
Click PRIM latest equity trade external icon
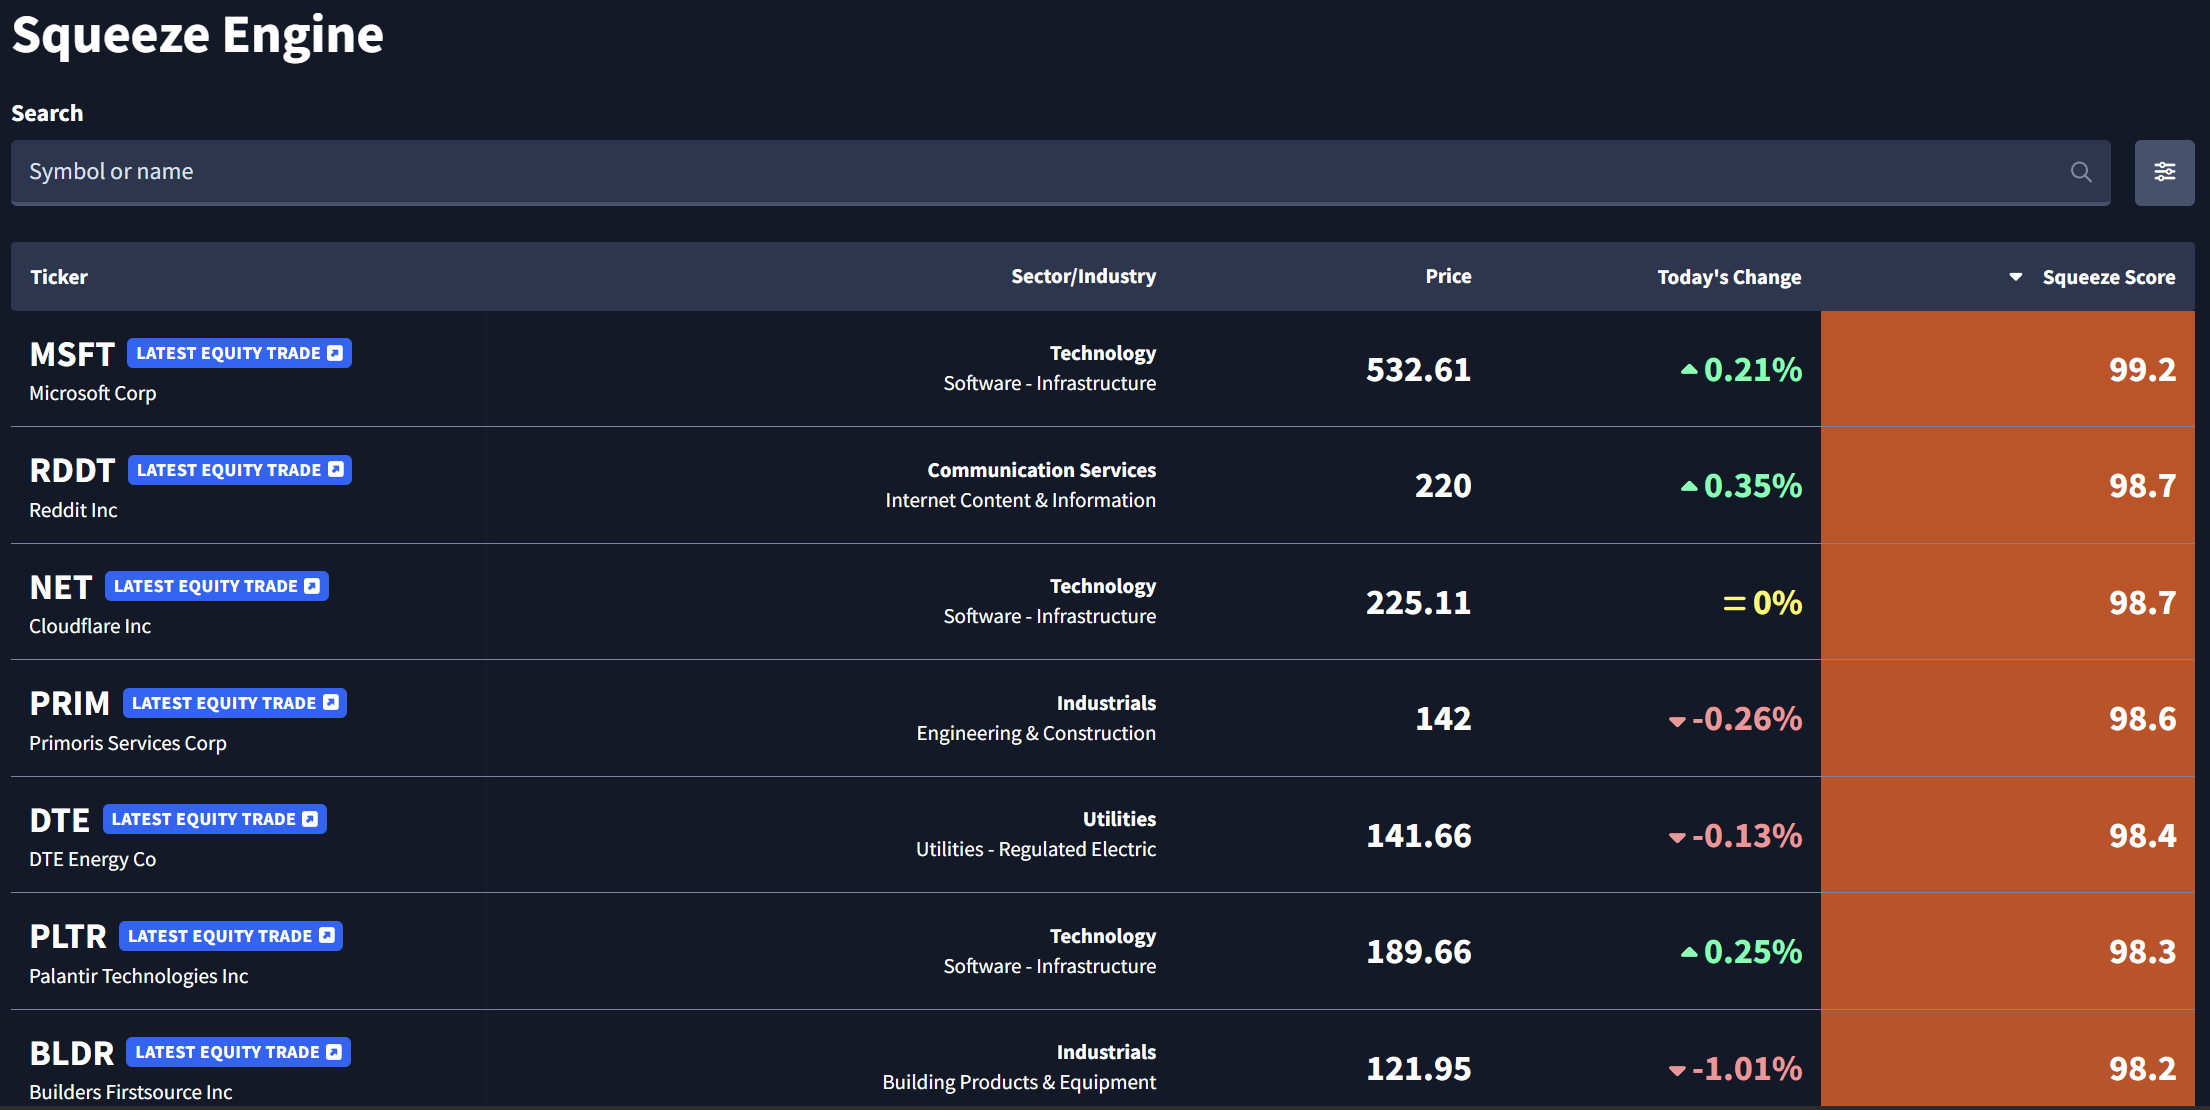coord(331,703)
